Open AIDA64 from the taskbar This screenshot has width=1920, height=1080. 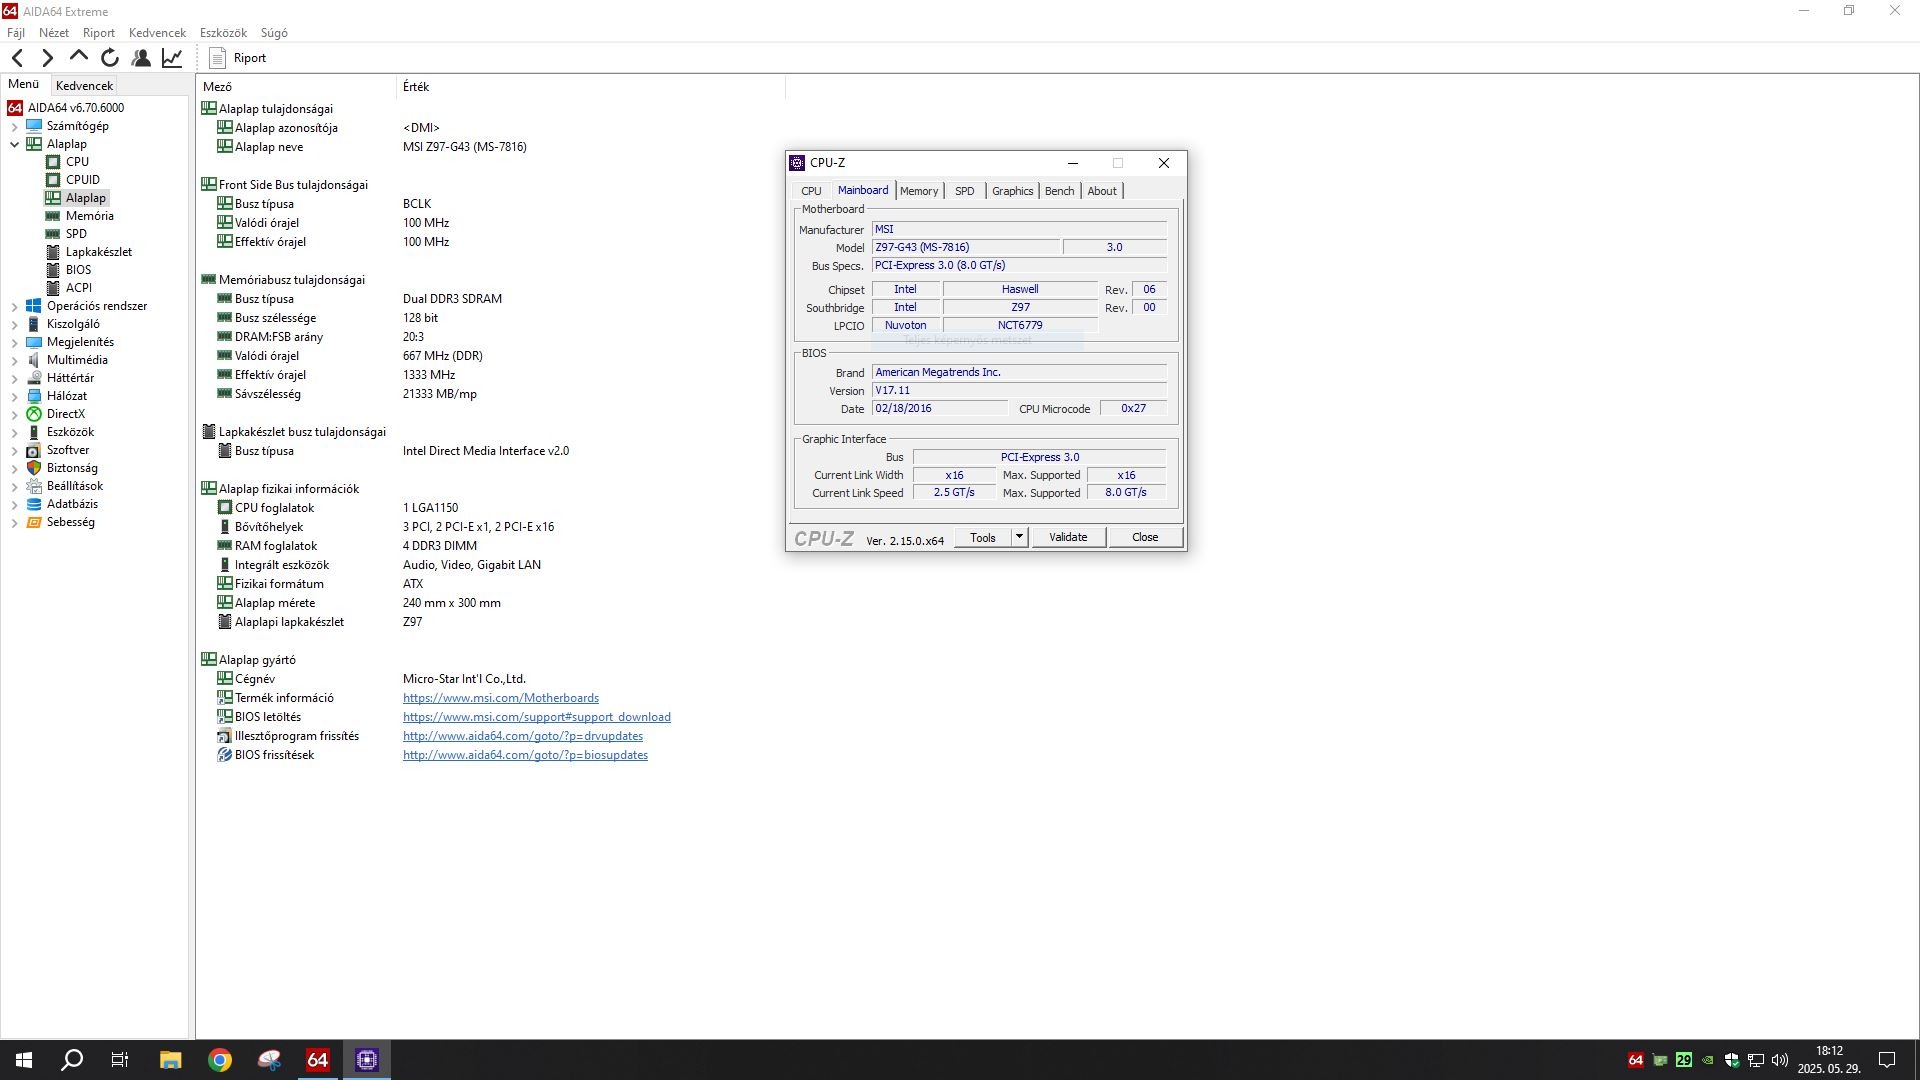click(318, 1060)
